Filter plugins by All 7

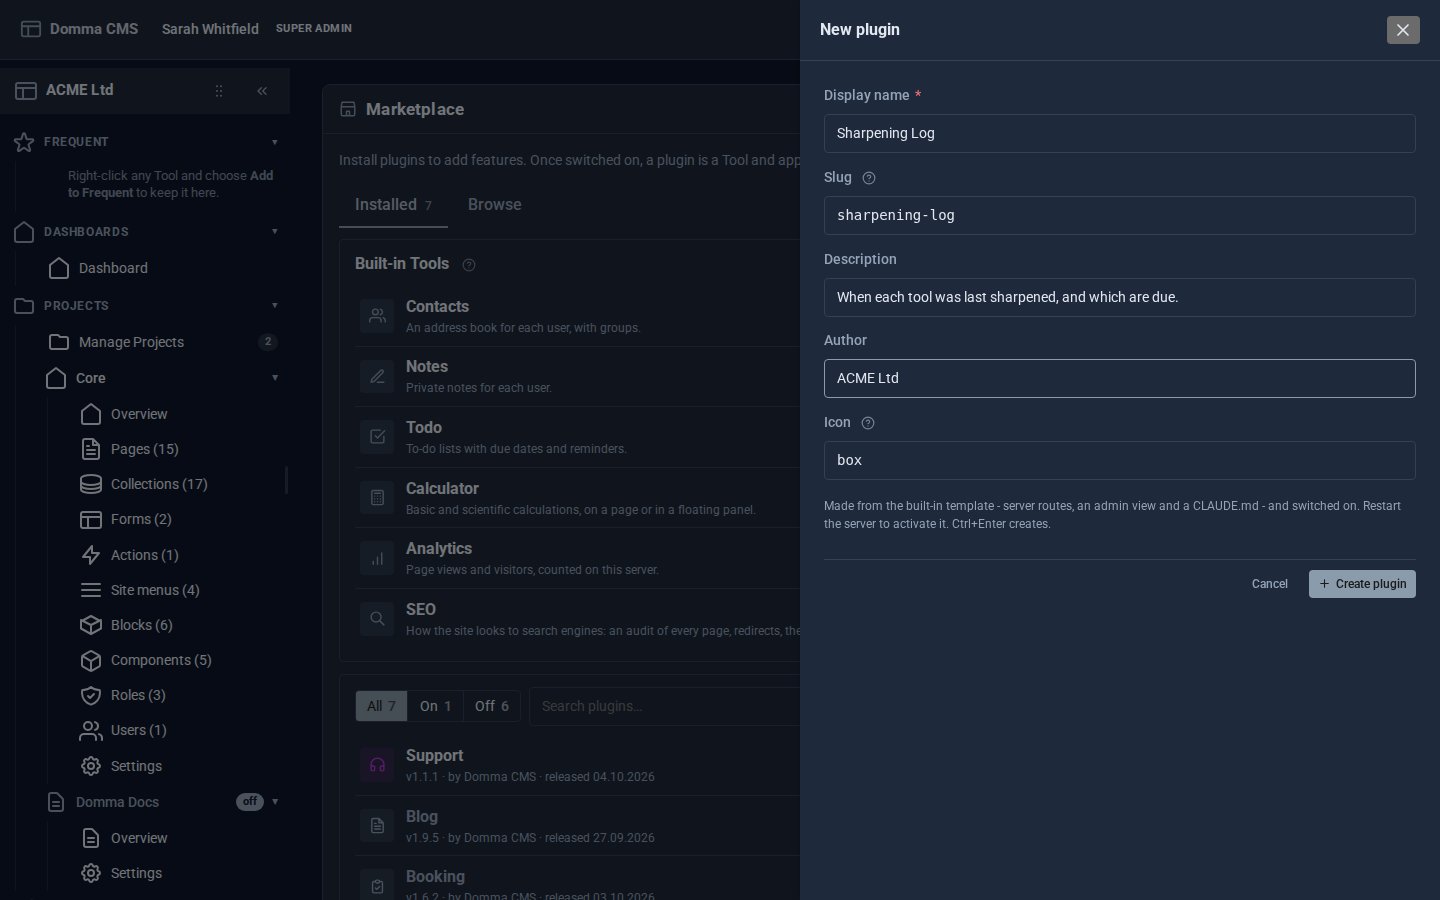coord(381,706)
